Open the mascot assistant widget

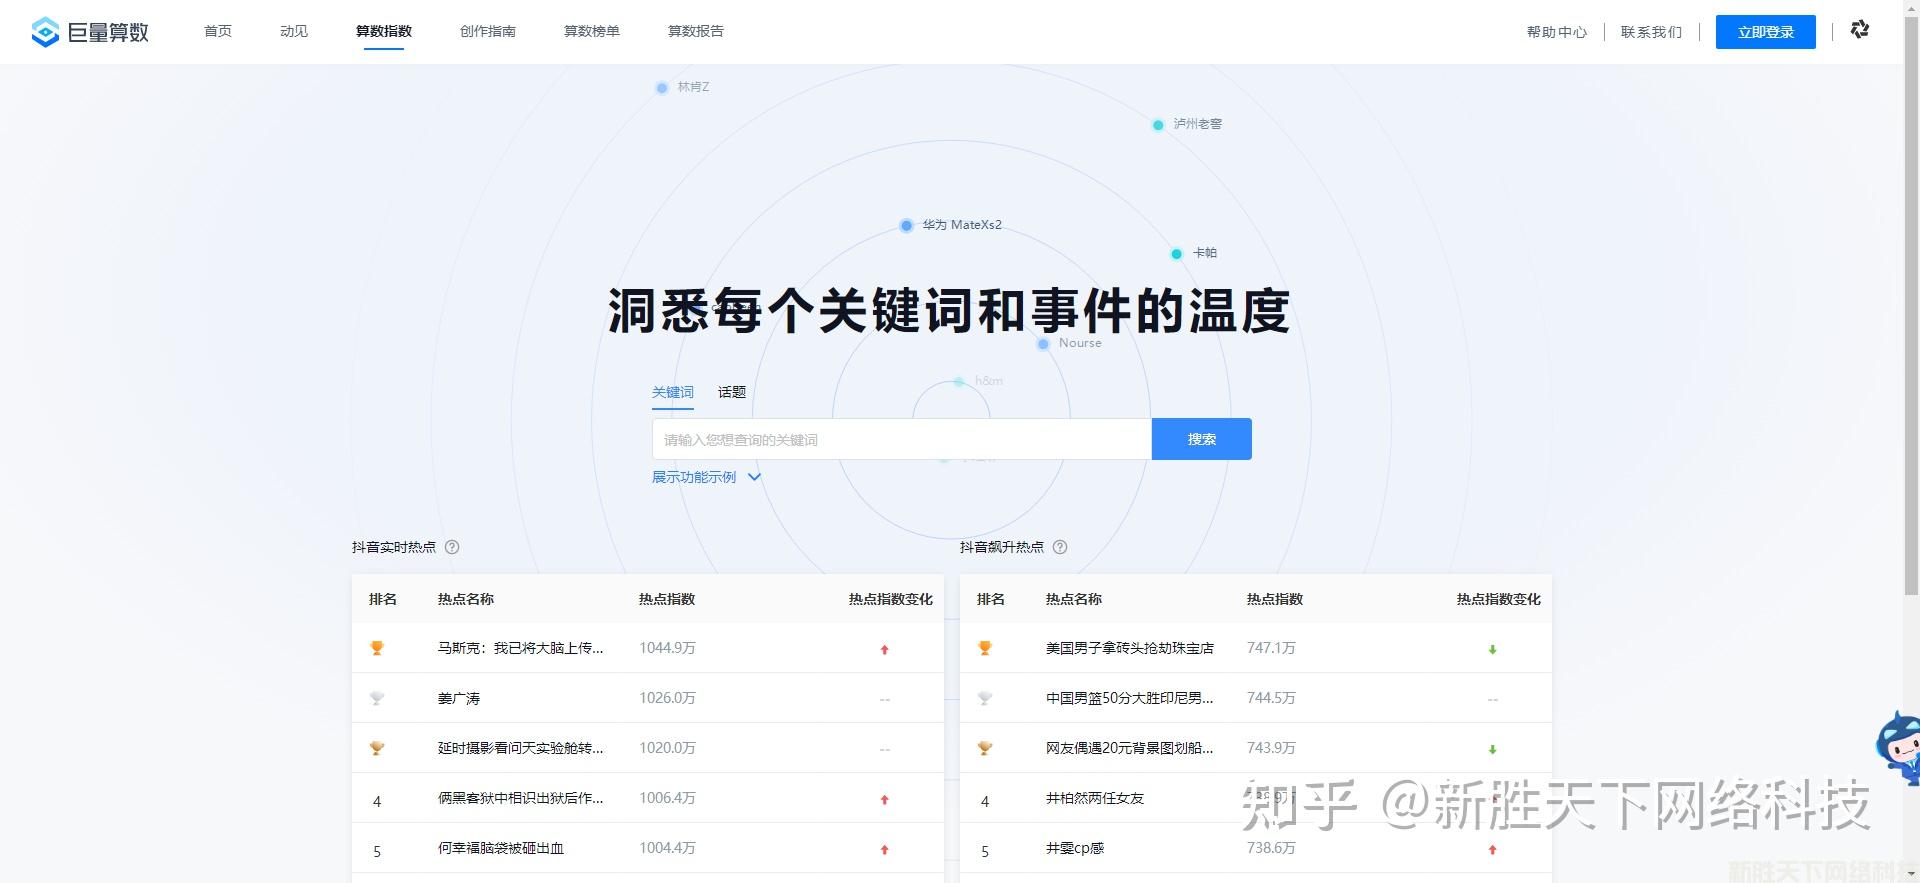pos(1898,747)
